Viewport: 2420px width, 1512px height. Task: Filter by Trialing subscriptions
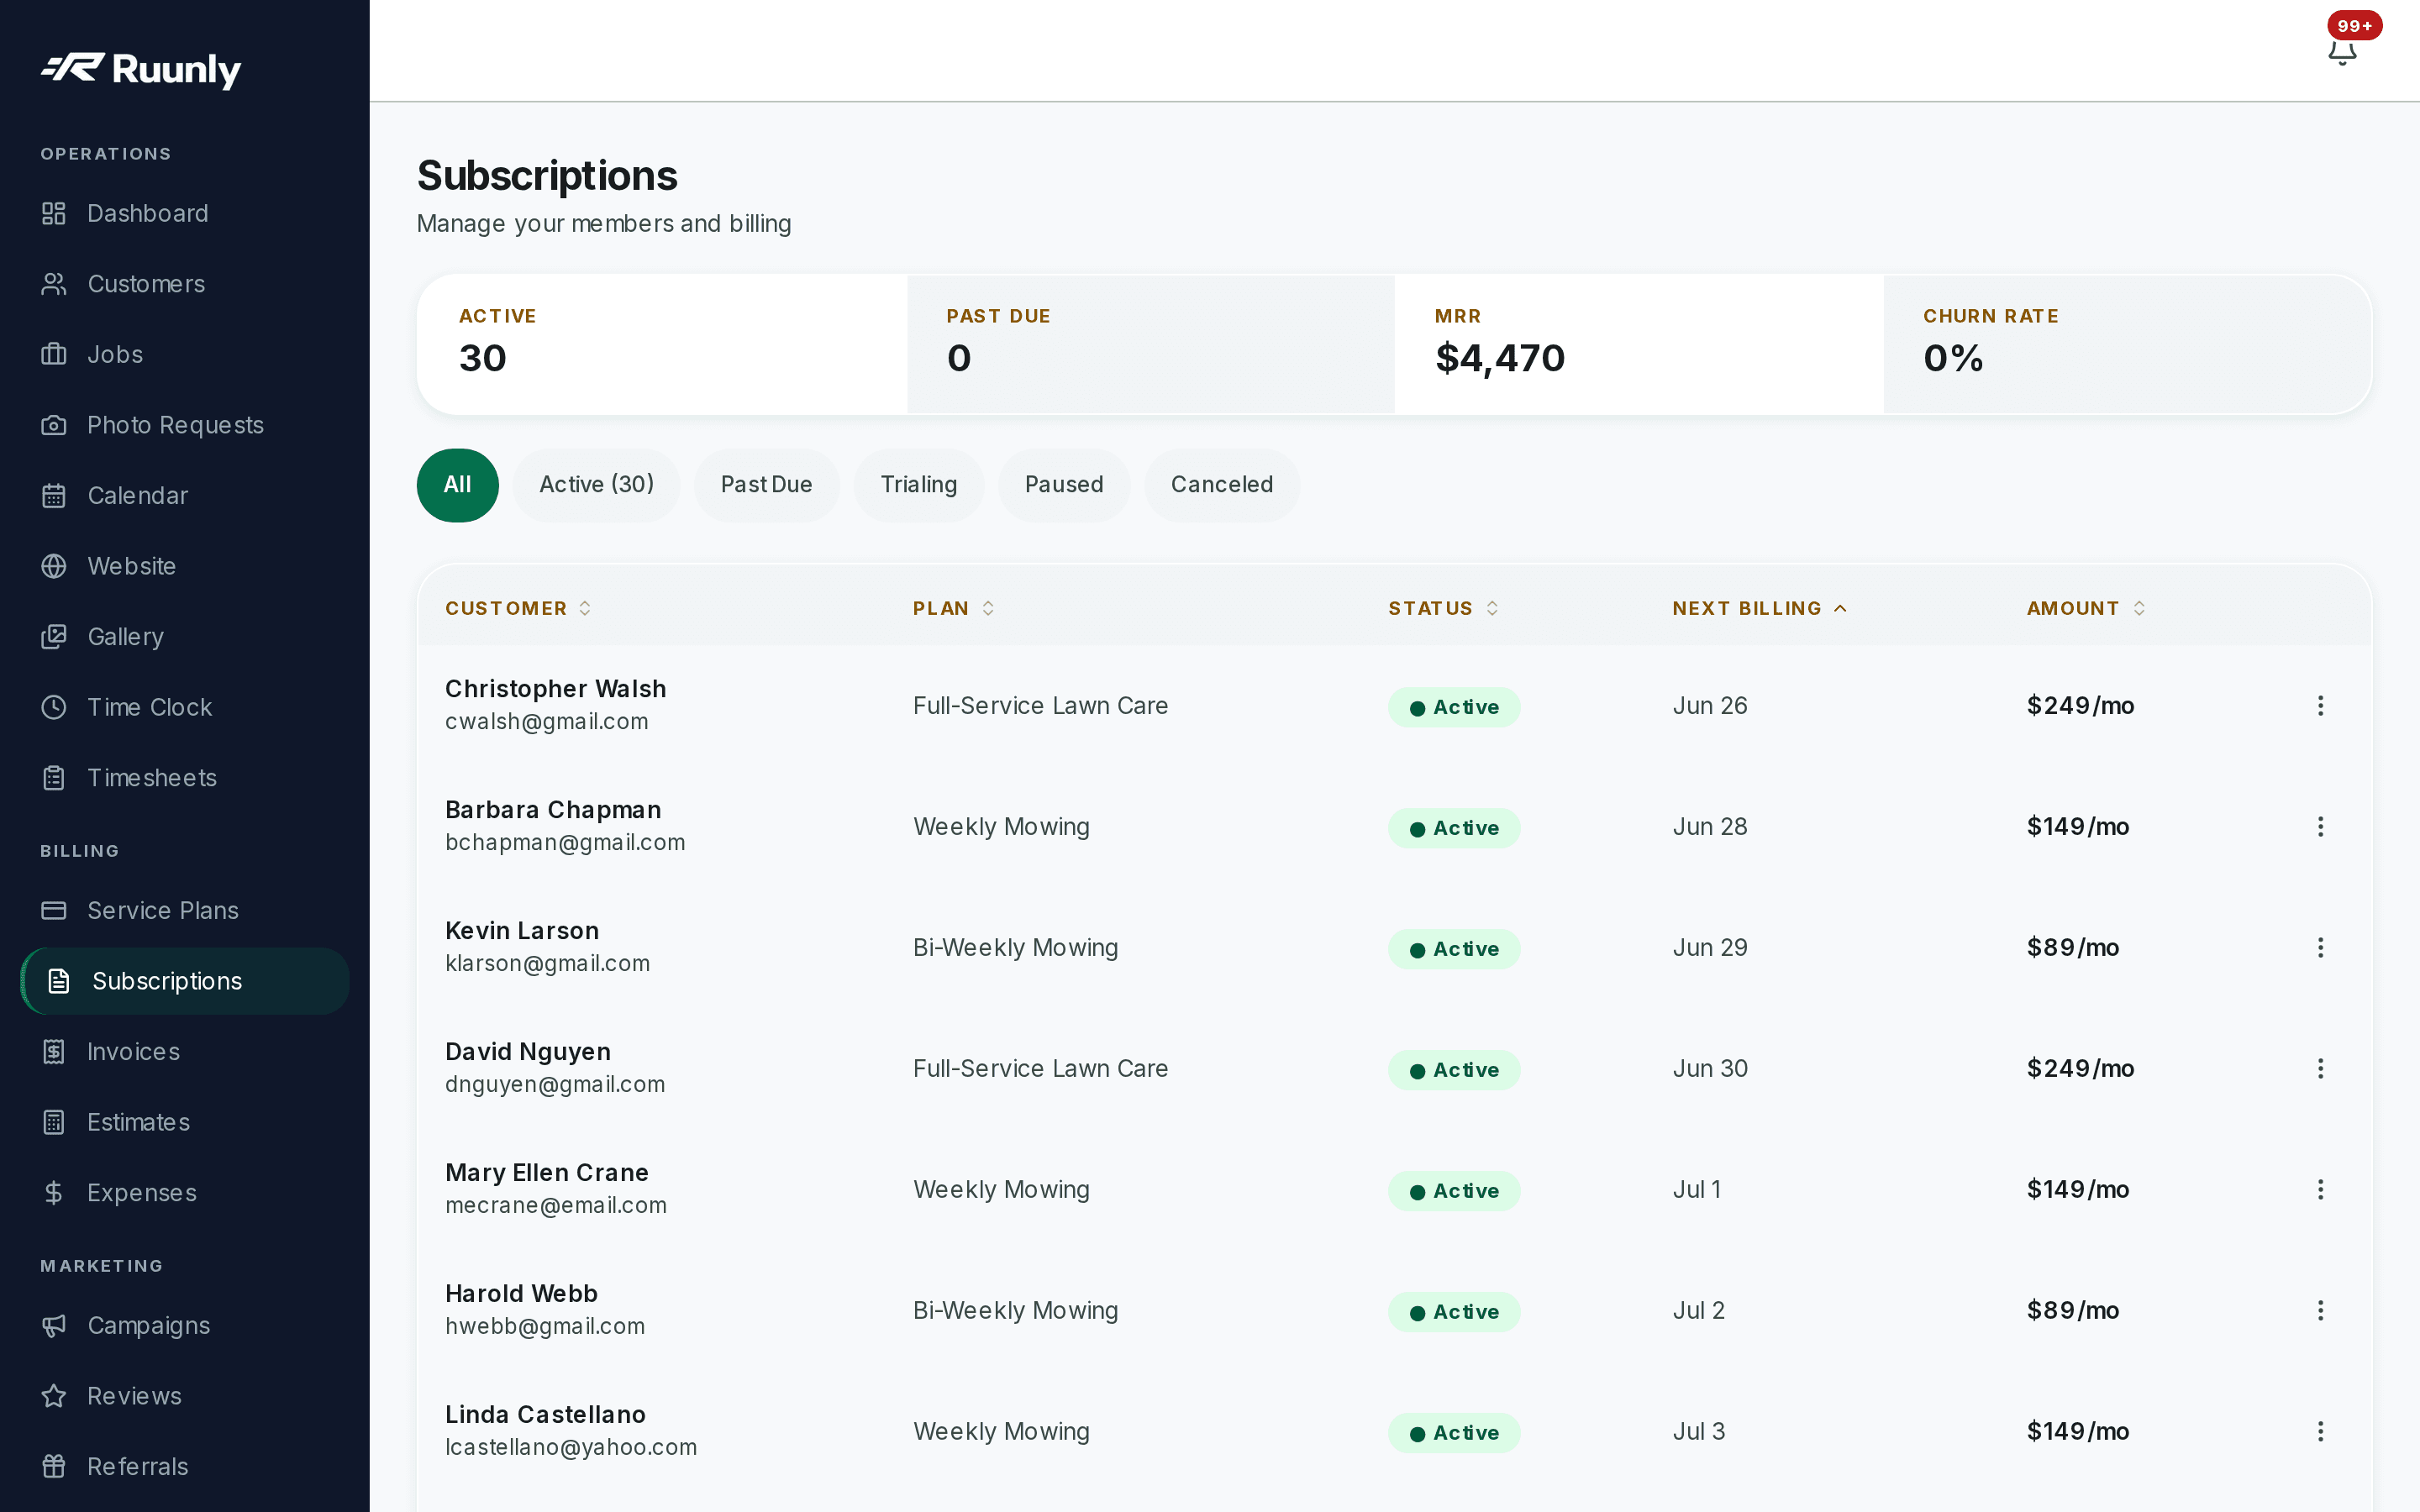[918, 485]
